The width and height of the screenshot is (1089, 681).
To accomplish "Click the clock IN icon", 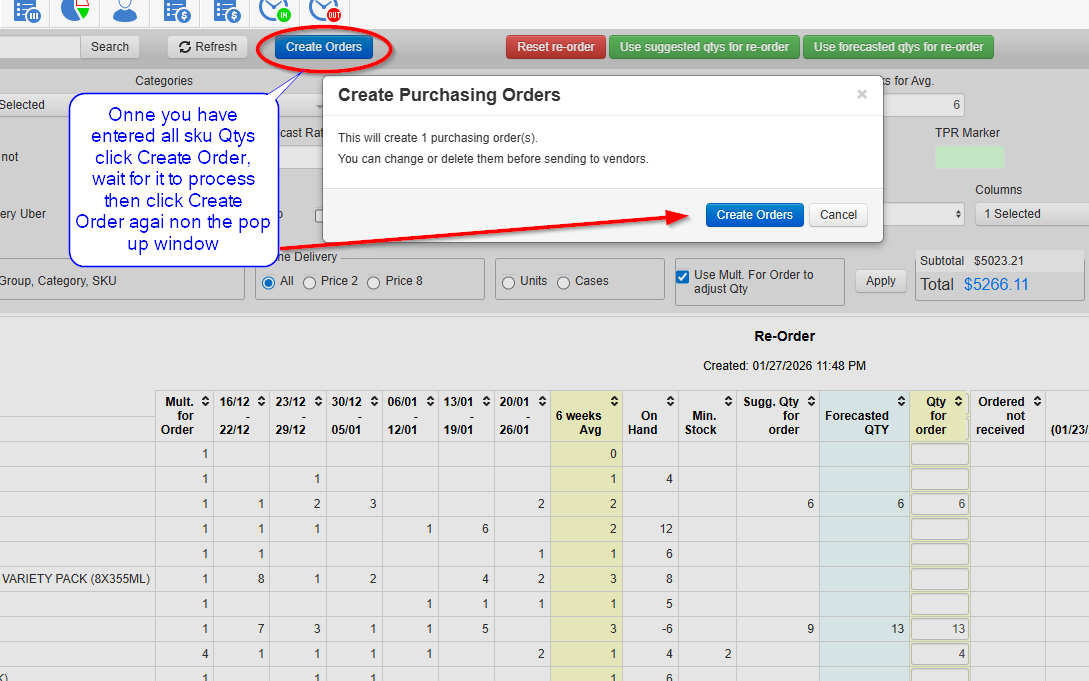I will (x=274, y=10).
